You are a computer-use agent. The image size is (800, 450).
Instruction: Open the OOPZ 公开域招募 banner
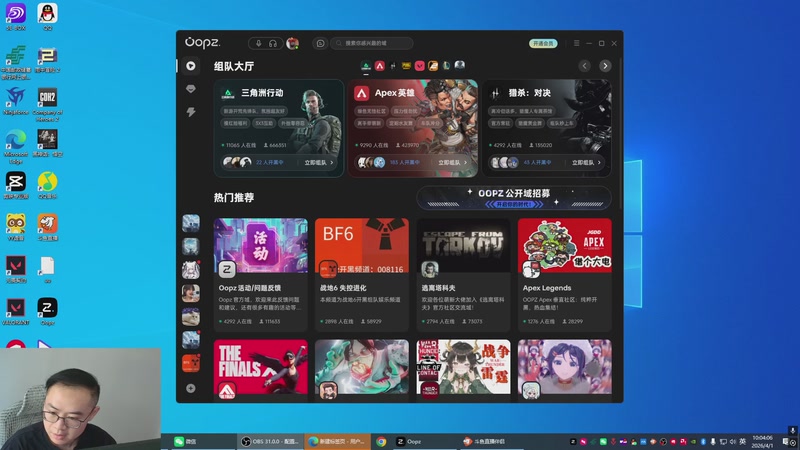[514, 198]
